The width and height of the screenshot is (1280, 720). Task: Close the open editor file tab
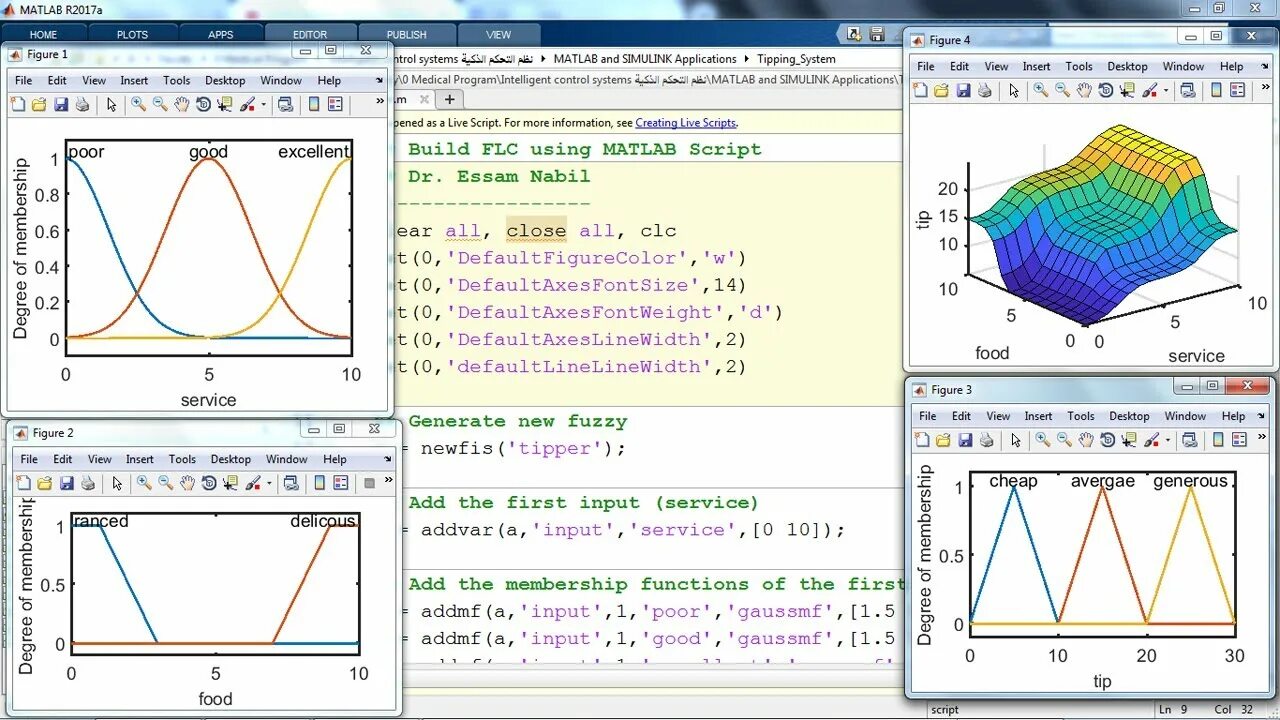423,99
